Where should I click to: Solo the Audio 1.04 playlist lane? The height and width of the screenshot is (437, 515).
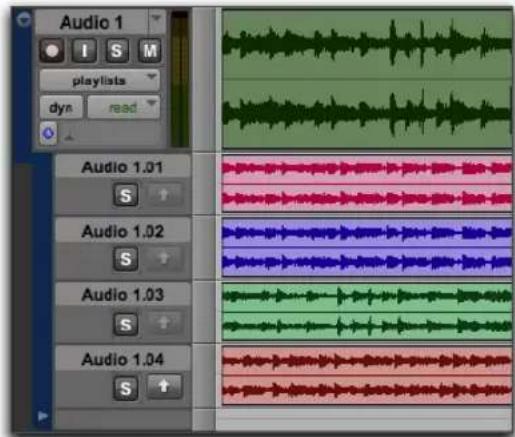click(125, 388)
